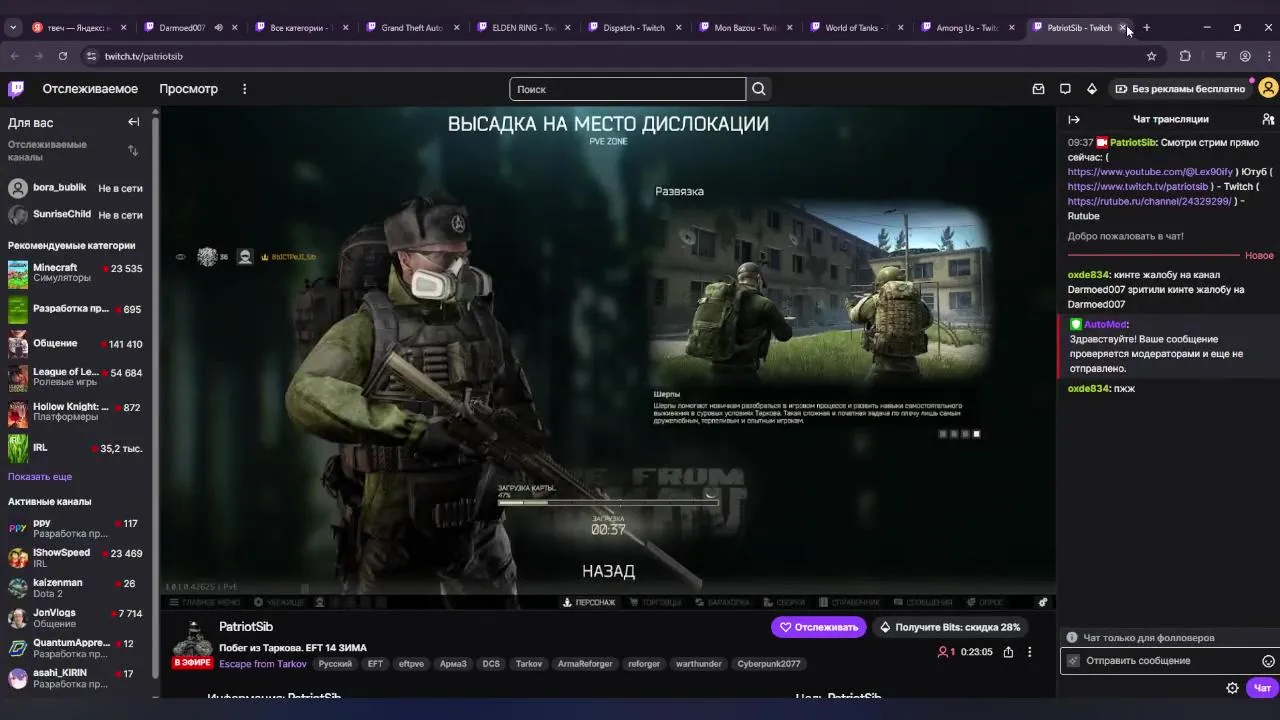Open browser tab search dropdown
1280x720 pixels.
(x=13, y=27)
